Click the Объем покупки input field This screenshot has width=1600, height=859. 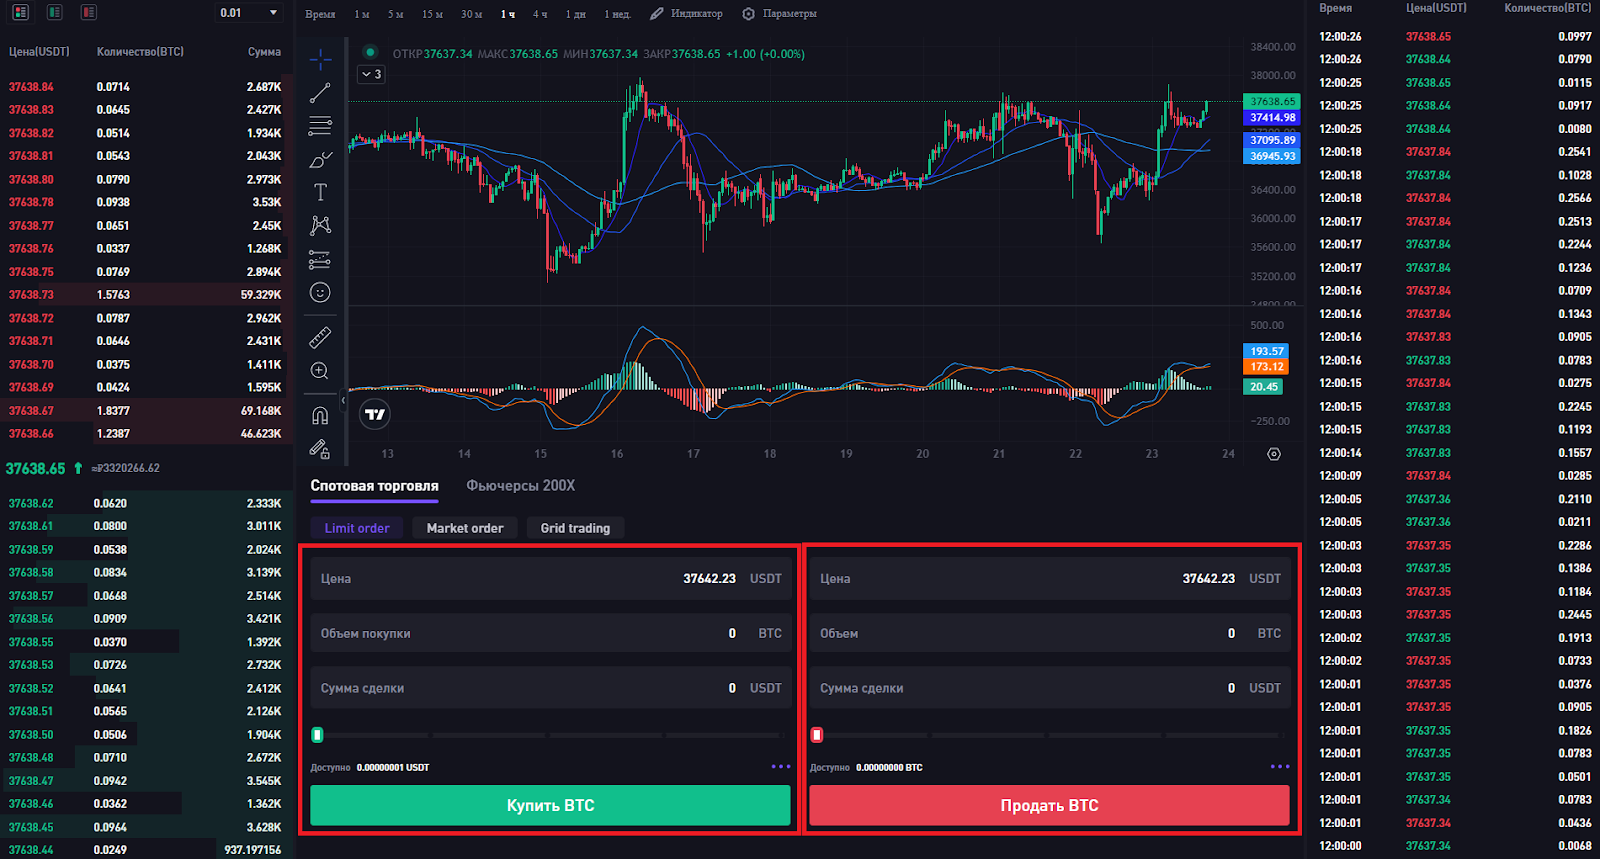[x=551, y=633]
